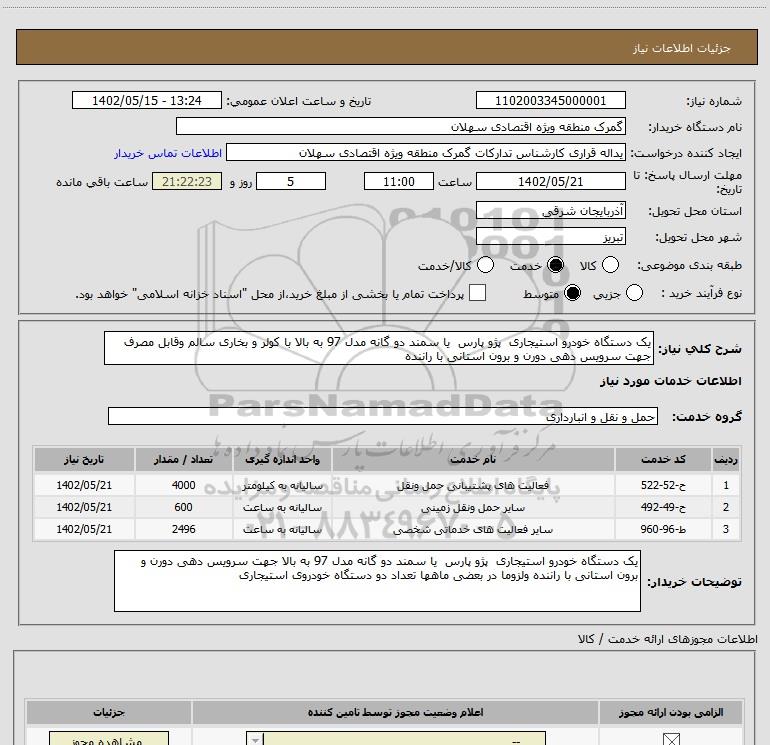Click the general need description text box
Viewport: 770px width, 745px height.
coord(379,349)
